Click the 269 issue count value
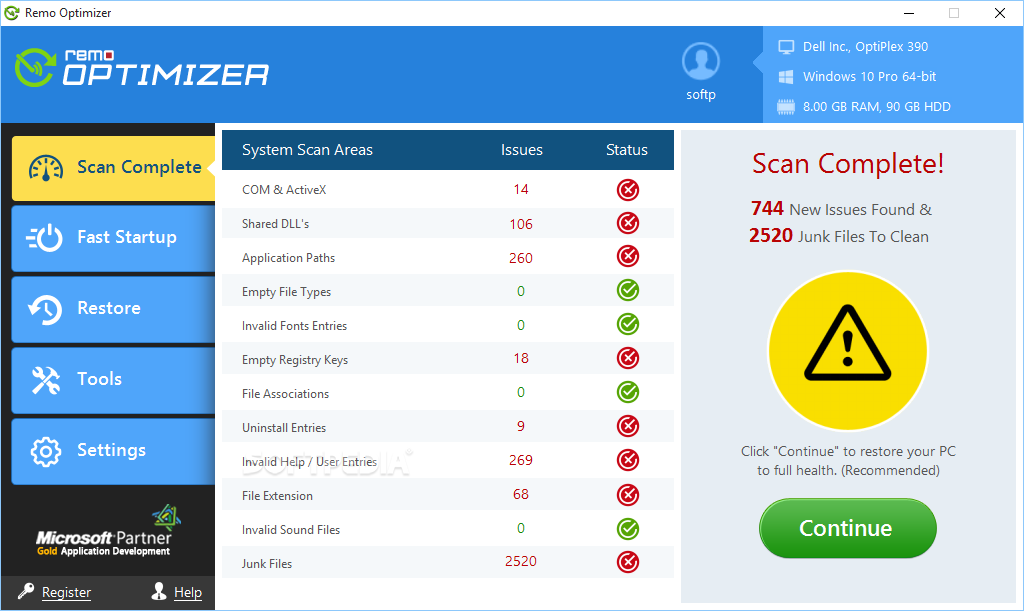The image size is (1024, 611). [x=520, y=460]
